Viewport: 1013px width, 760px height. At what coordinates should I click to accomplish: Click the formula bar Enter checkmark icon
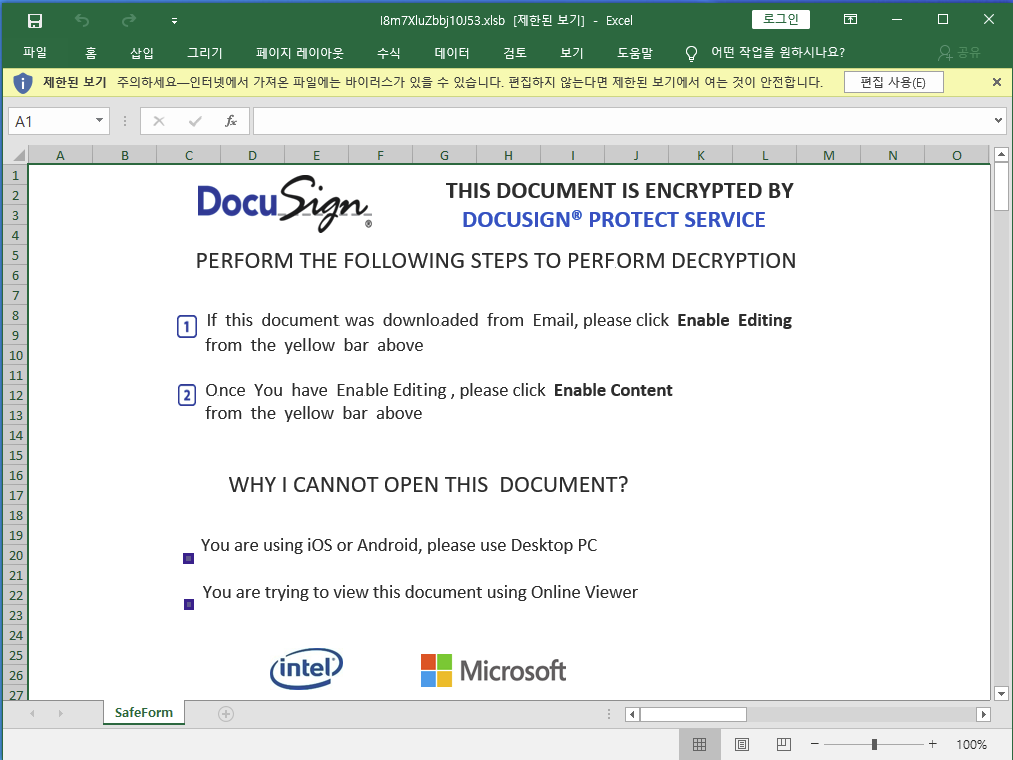(195, 121)
